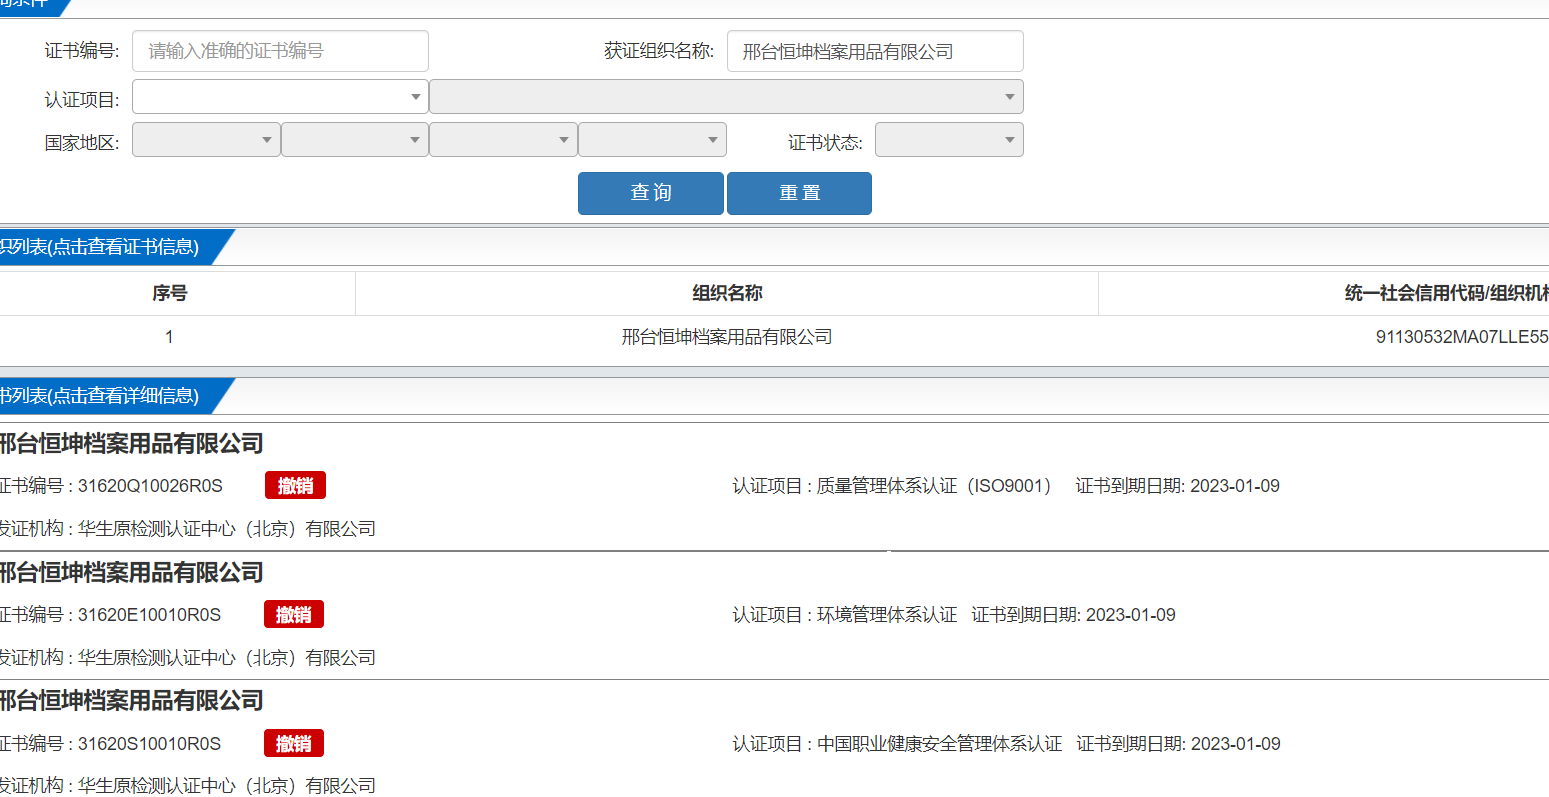Open certificate 31620Q10026R0S details
The width and height of the screenshot is (1549, 797).
point(150,486)
